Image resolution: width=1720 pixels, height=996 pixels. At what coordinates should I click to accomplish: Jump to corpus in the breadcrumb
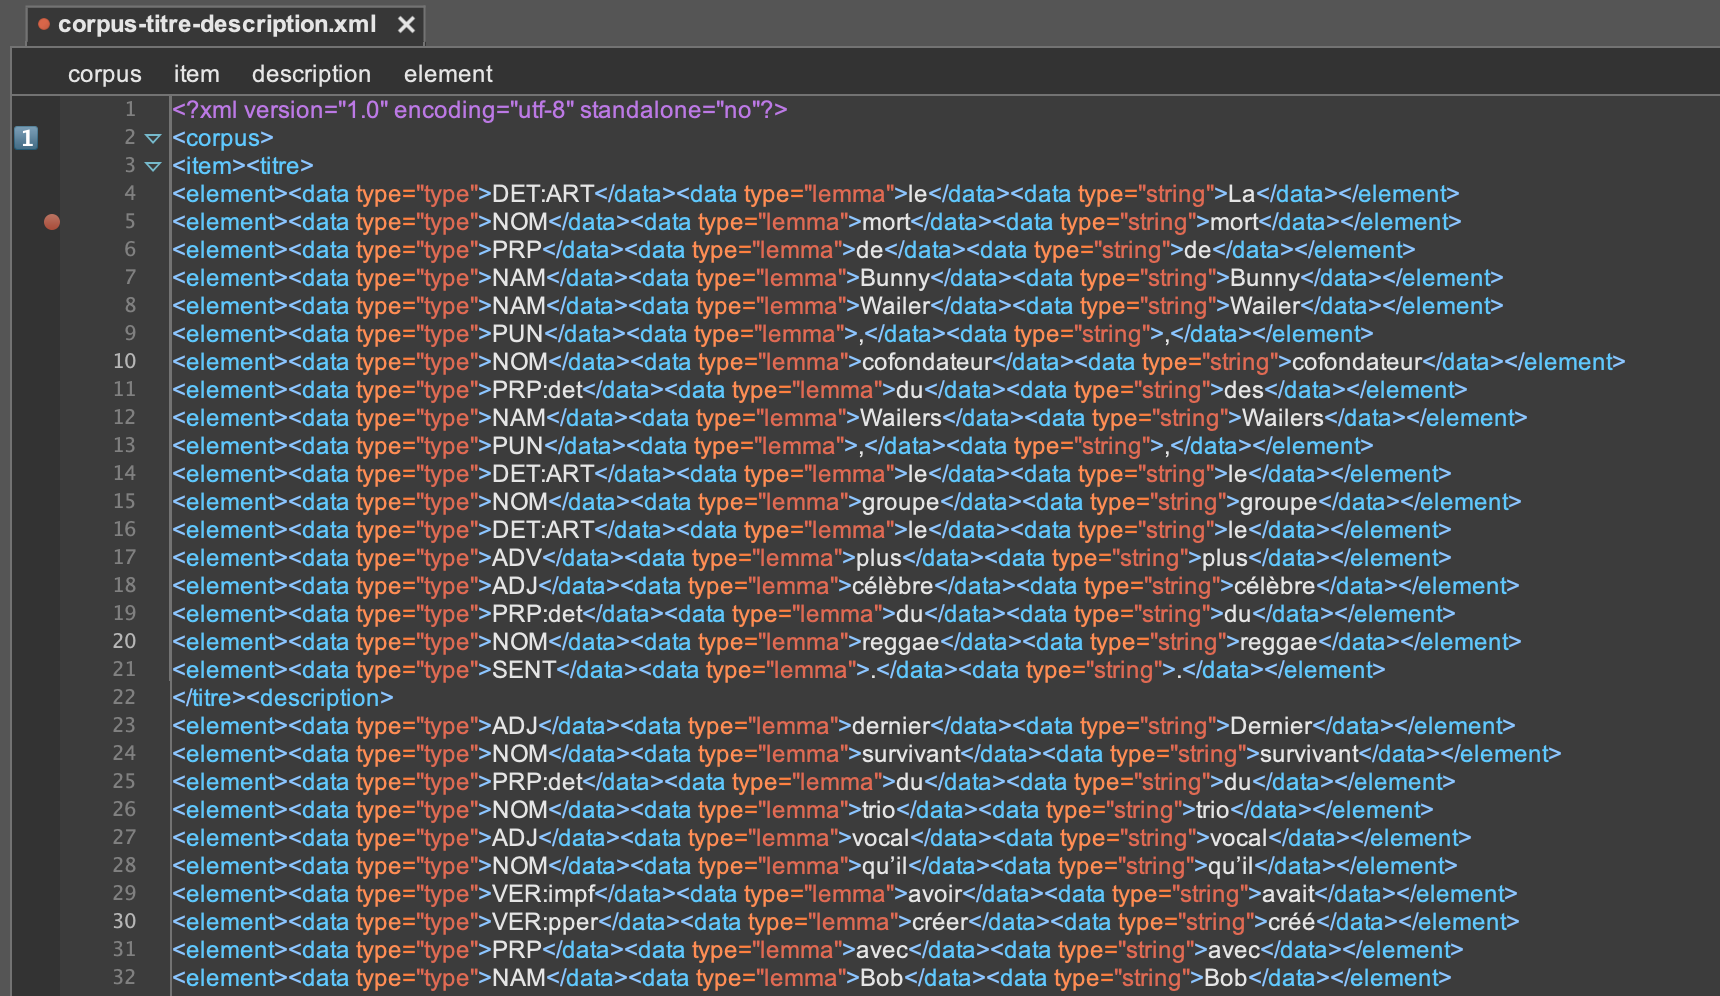pyautogui.click(x=104, y=74)
